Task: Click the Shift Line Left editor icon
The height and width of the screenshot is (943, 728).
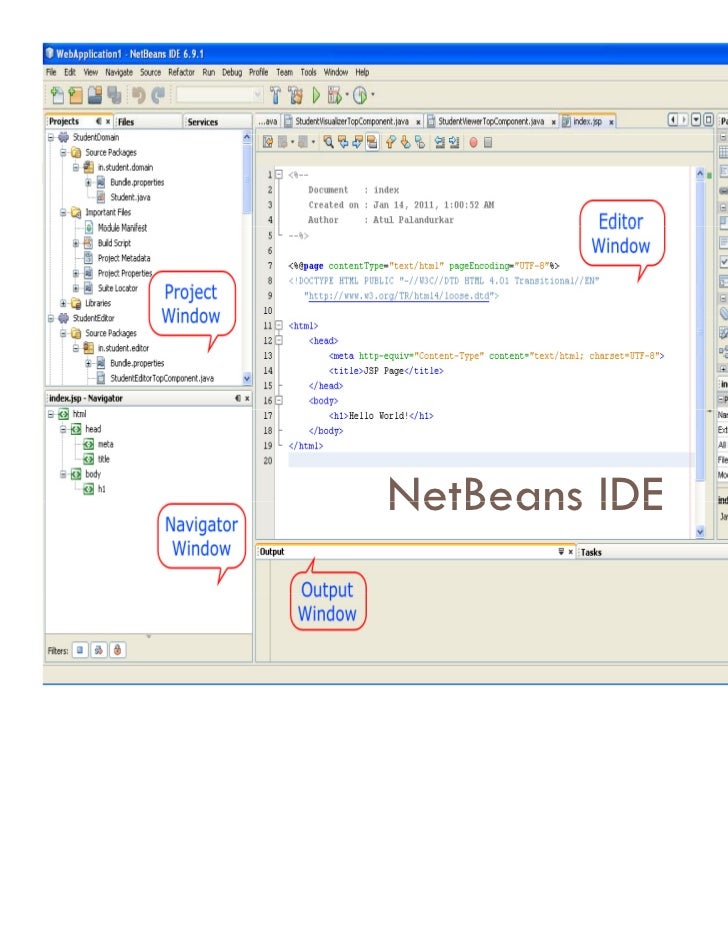Action: (x=439, y=143)
